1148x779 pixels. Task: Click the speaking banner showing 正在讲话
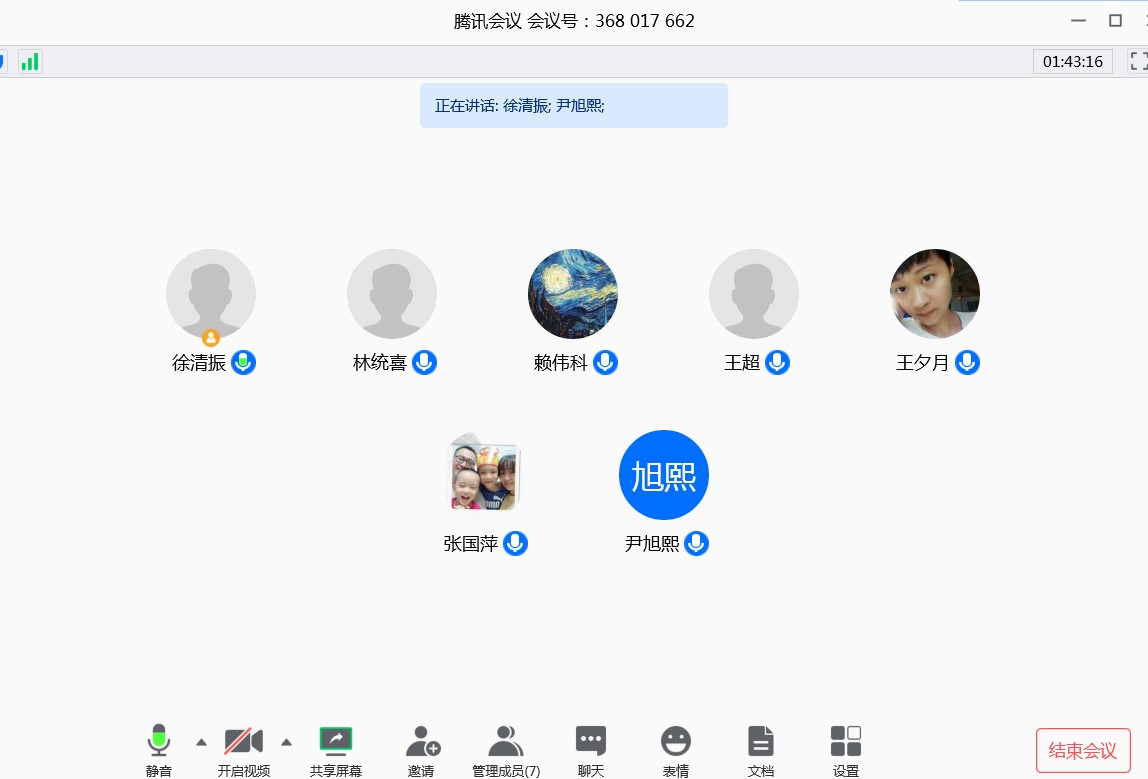(573, 105)
